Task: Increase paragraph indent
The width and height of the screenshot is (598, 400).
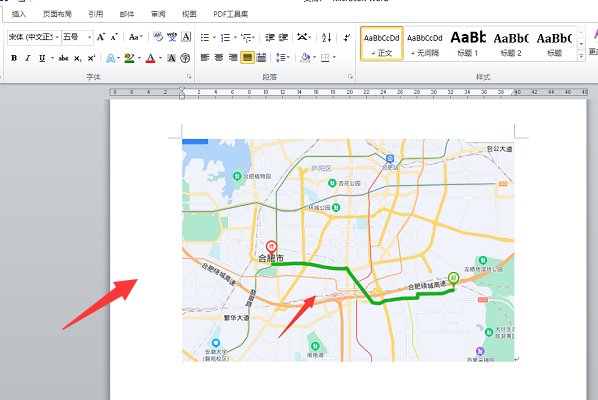Action: tap(283, 37)
